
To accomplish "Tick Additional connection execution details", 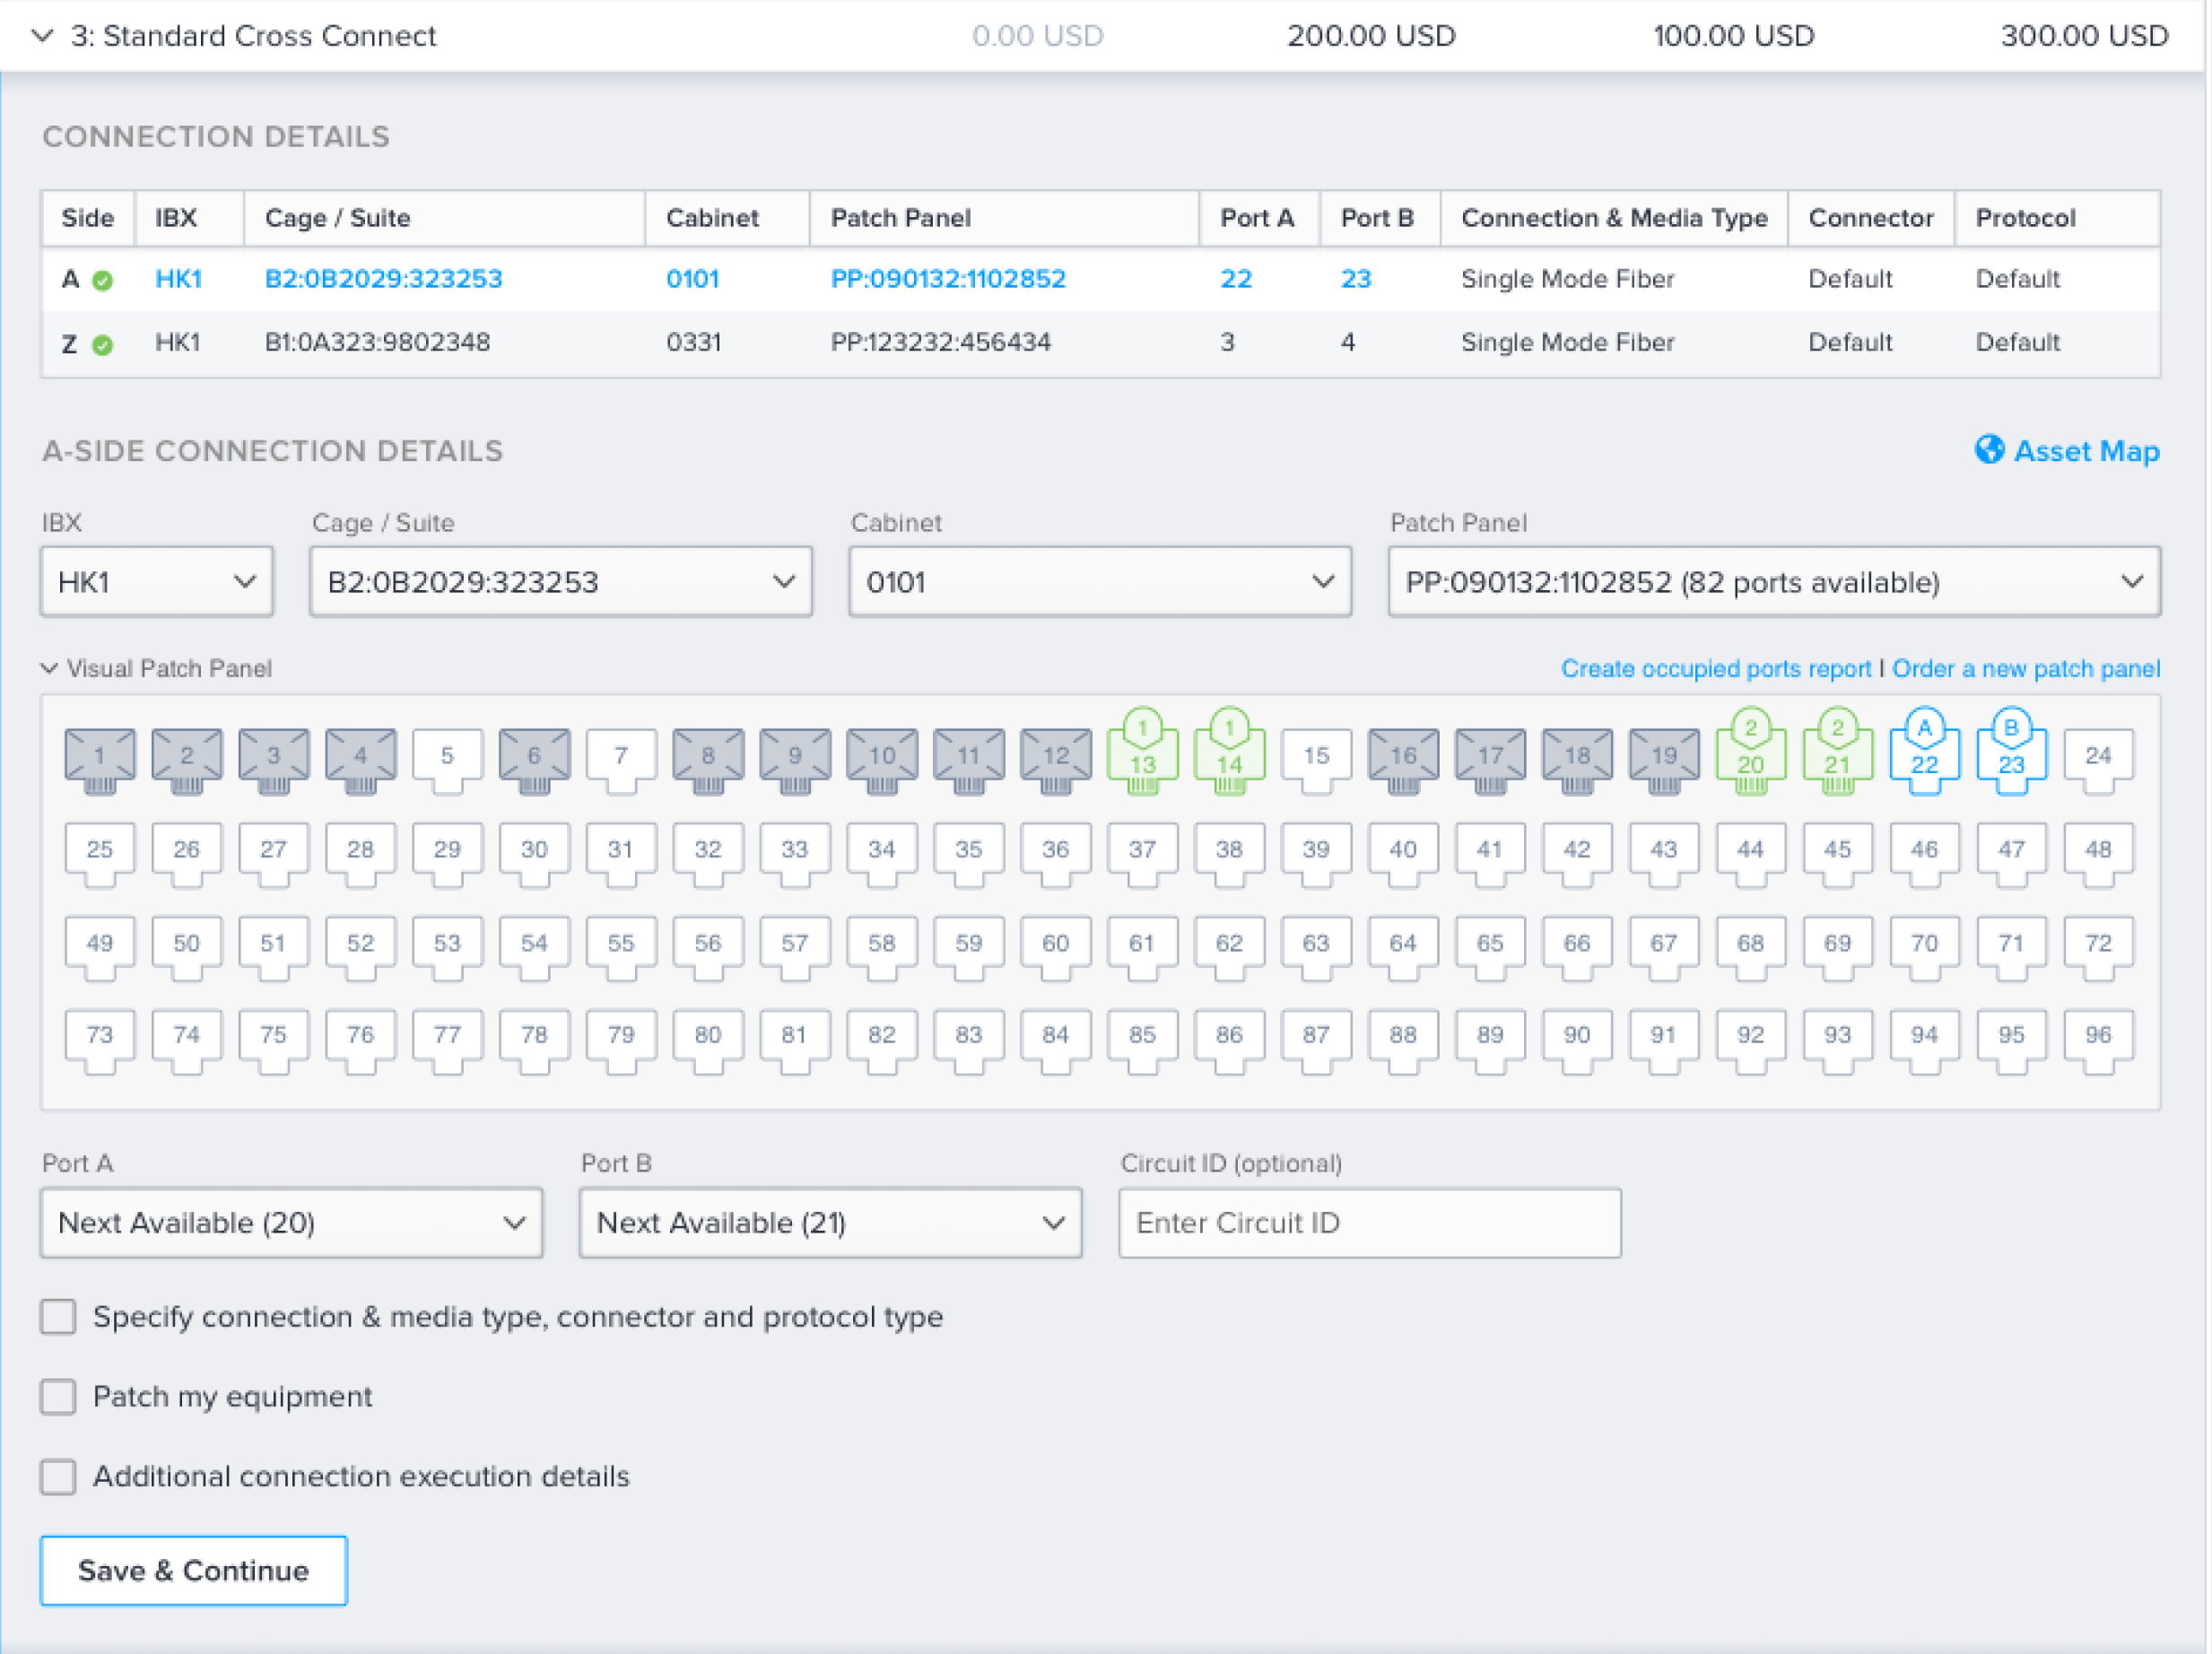I will click(x=58, y=1477).
